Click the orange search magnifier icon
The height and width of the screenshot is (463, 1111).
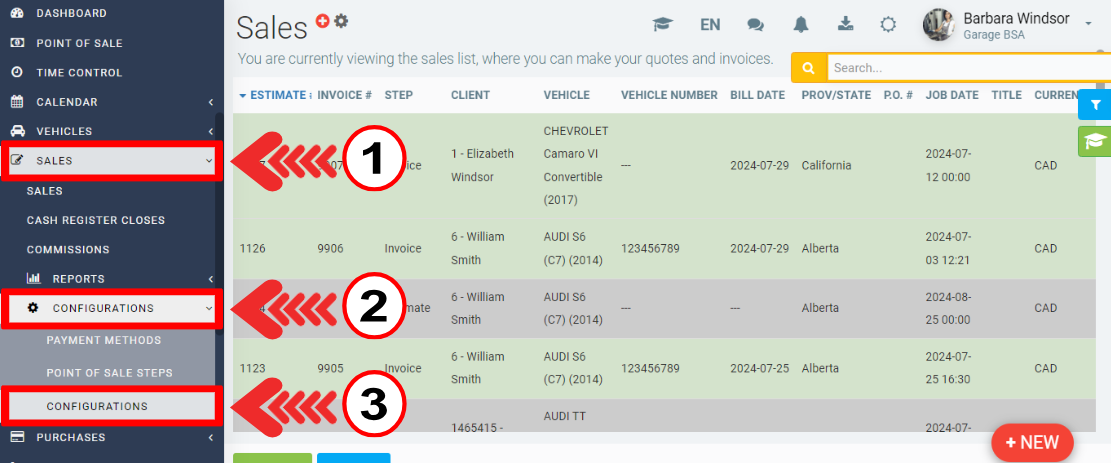[x=808, y=68]
